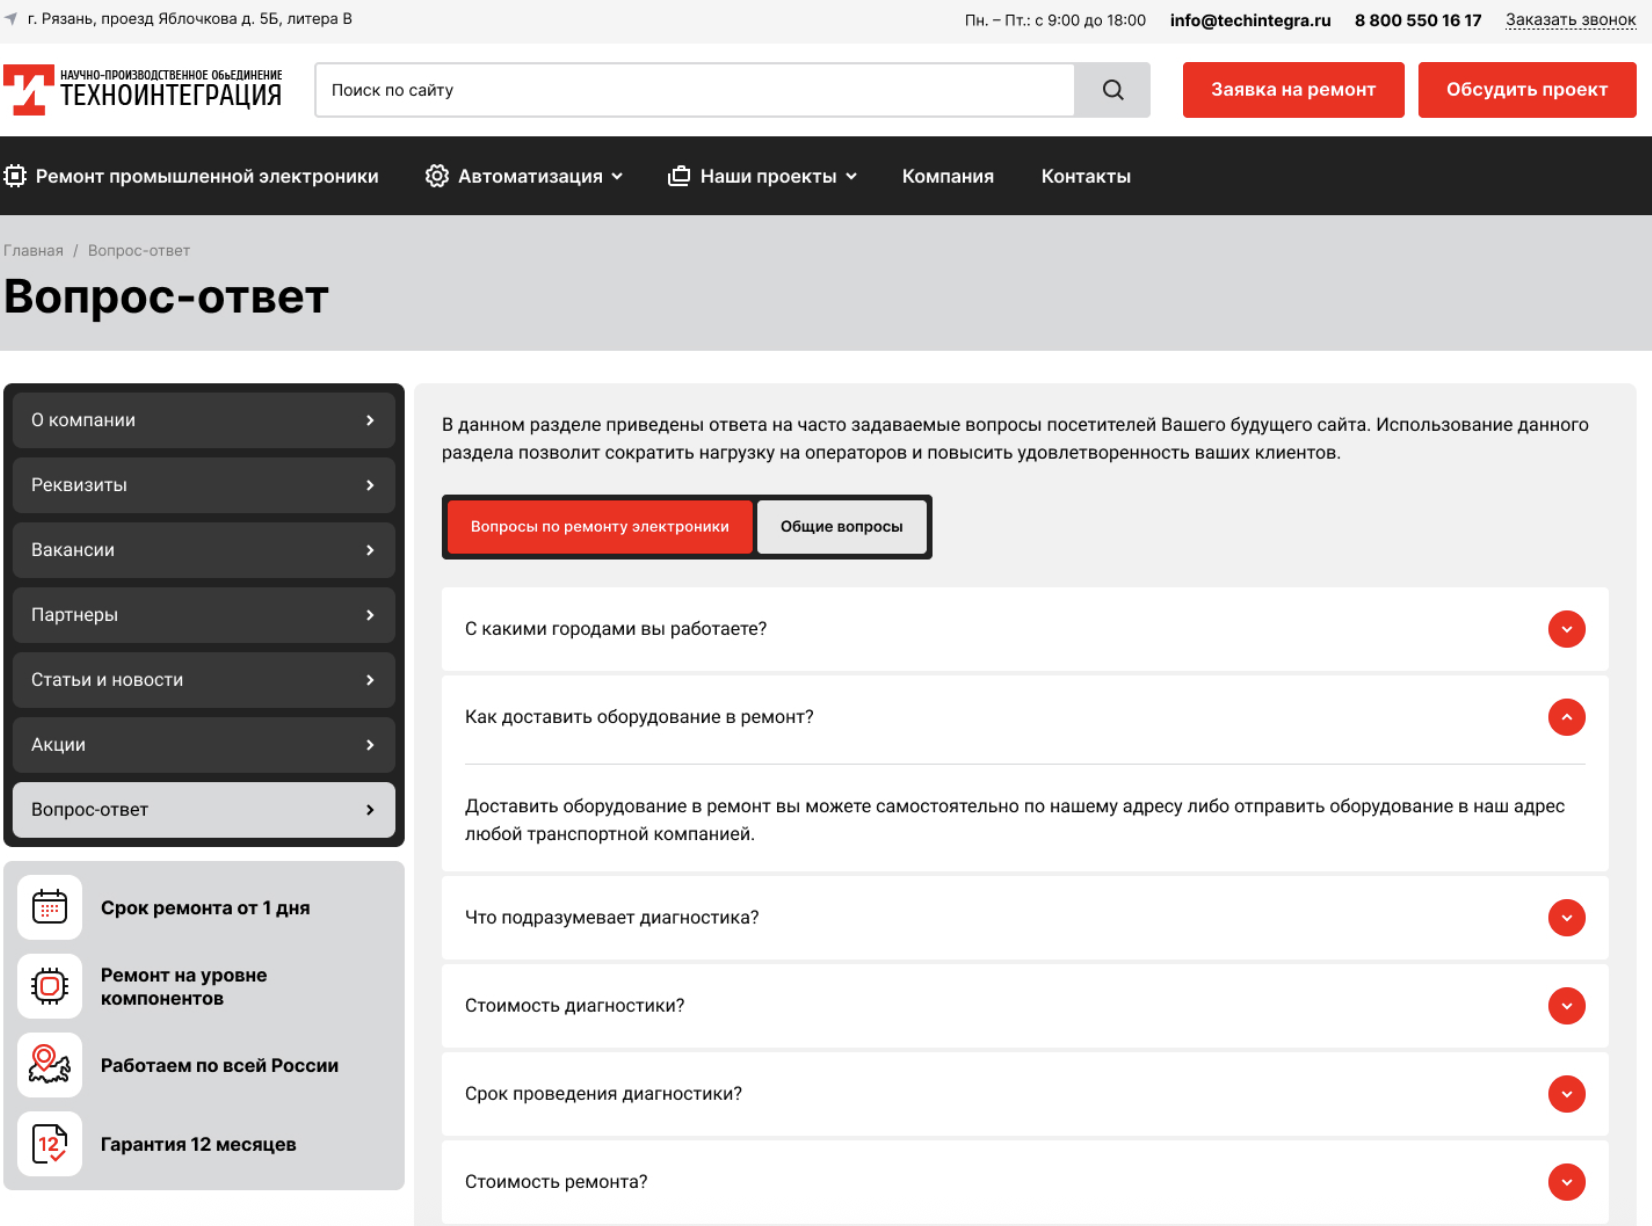Select the 'Вопросы по ремонту электроники' tab
The image size is (1652, 1226).
point(600,527)
